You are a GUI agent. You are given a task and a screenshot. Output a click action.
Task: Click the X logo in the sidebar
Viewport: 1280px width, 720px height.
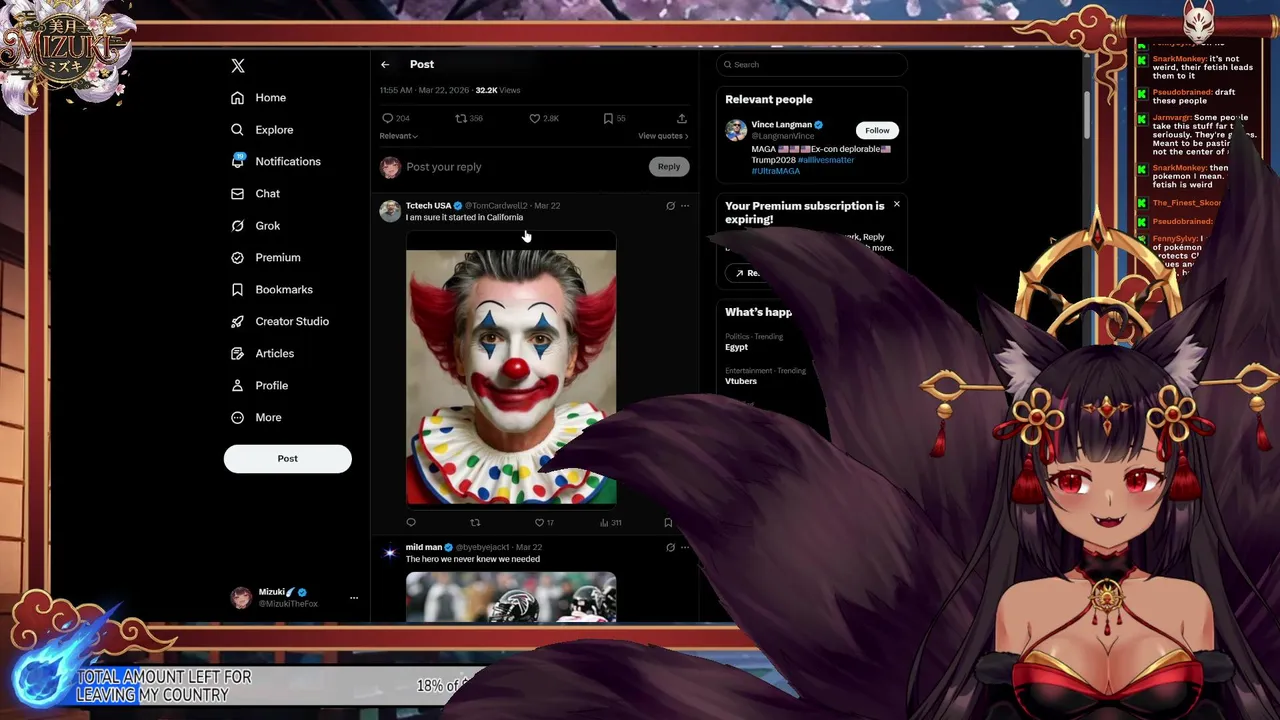(x=238, y=66)
